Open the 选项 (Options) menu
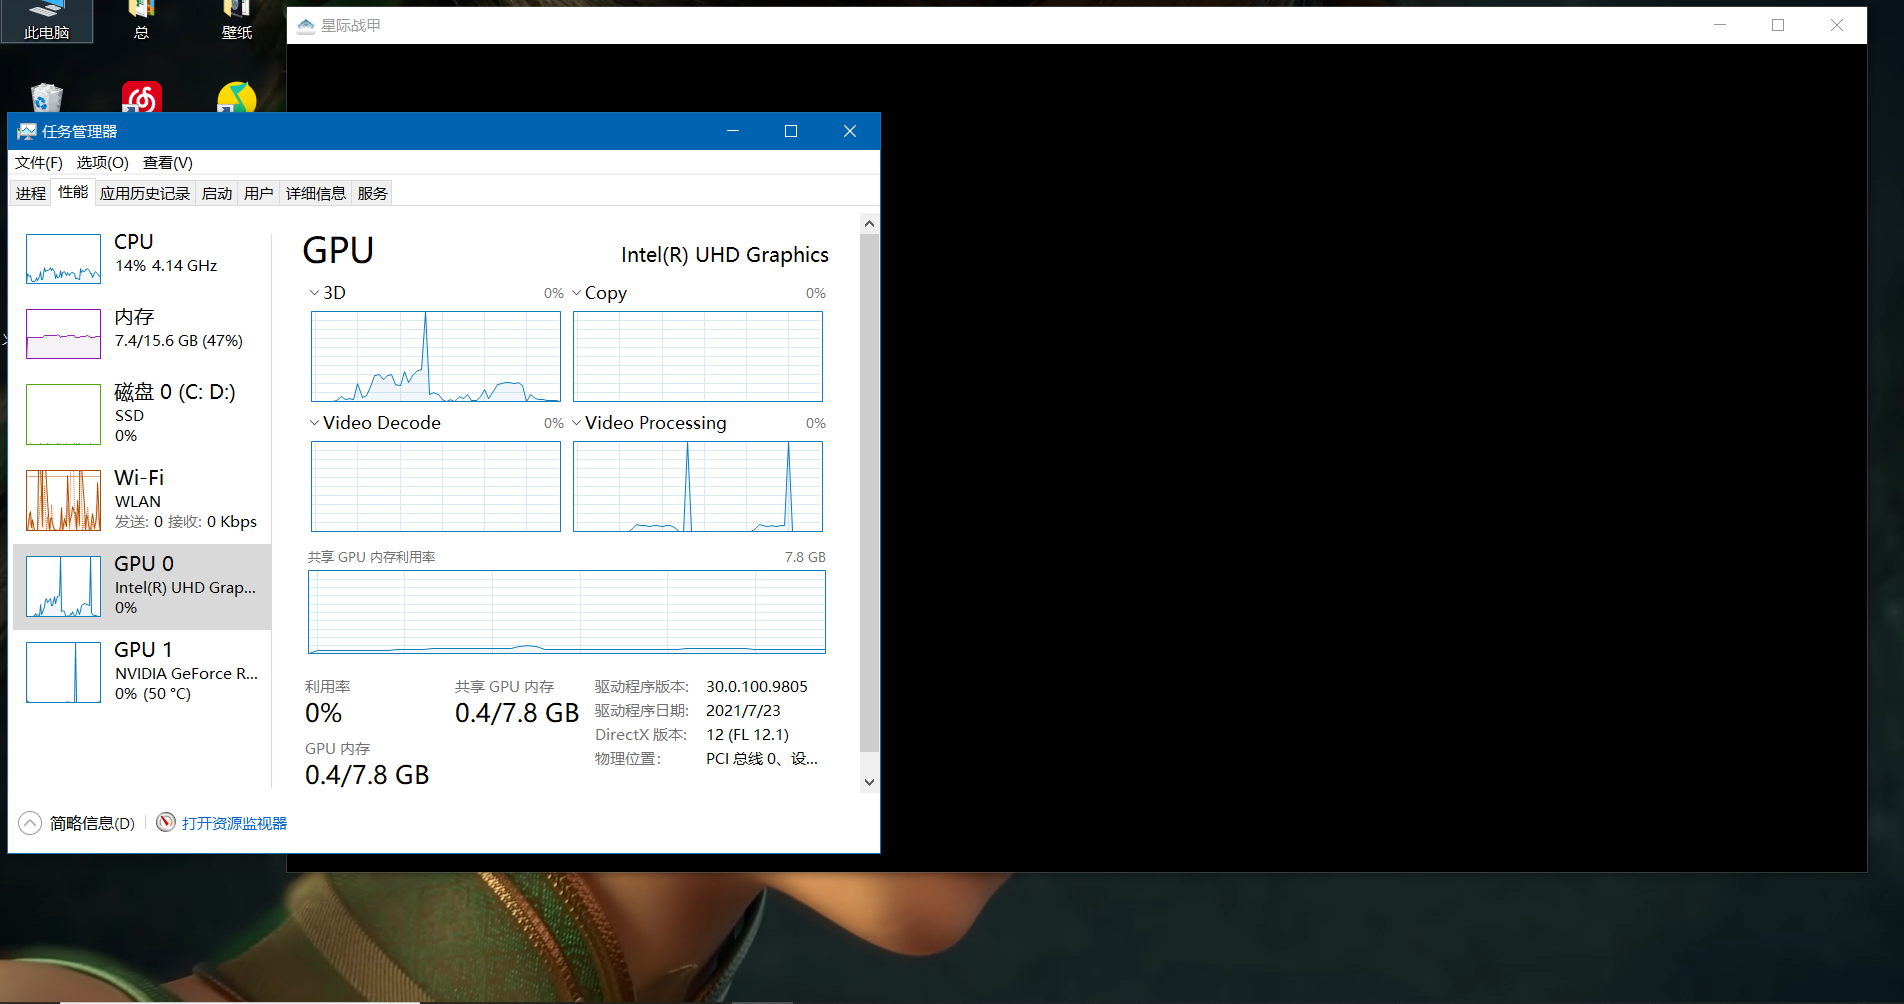The width and height of the screenshot is (1904, 1004). coord(101,162)
